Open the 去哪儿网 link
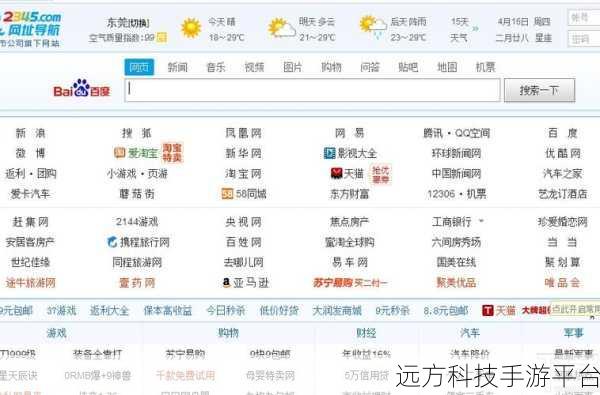600x395 pixels. point(244,263)
